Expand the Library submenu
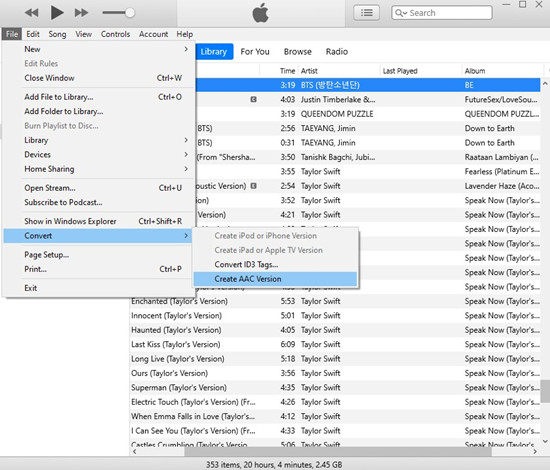Screen dimensions: 550x470 pos(98,140)
